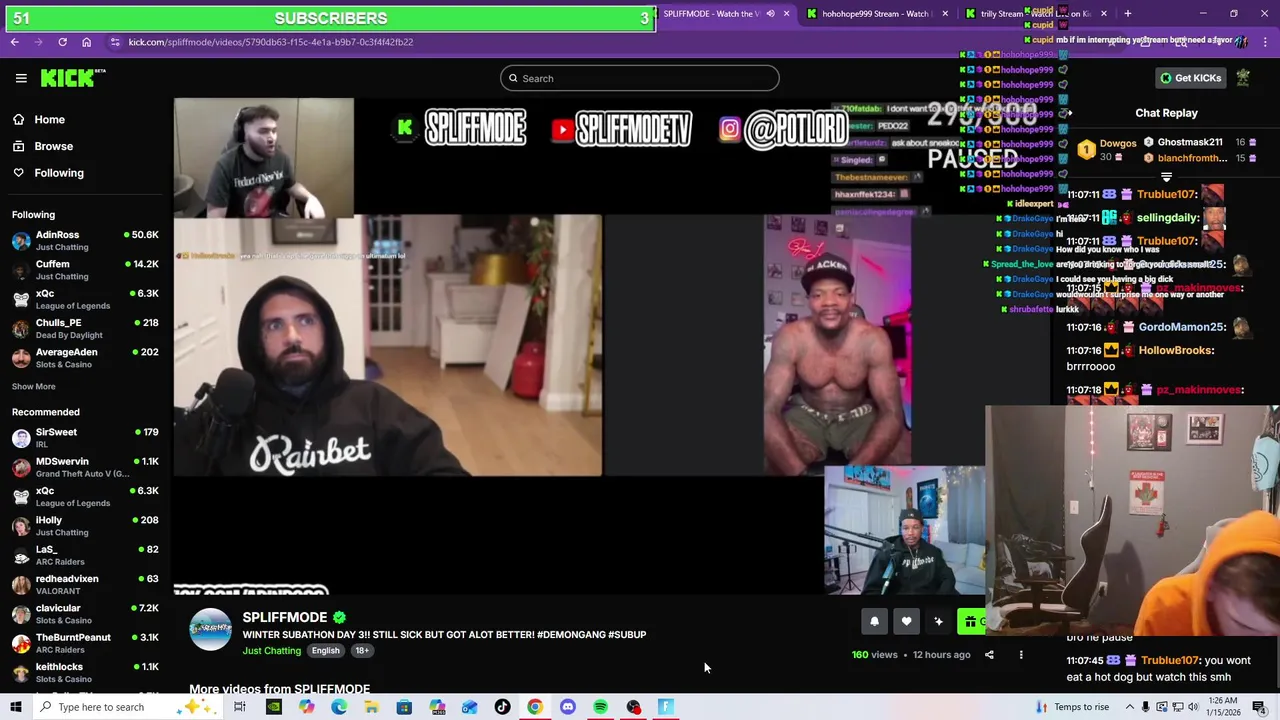
Task: Click the Get KICKs button
Action: (1190, 78)
